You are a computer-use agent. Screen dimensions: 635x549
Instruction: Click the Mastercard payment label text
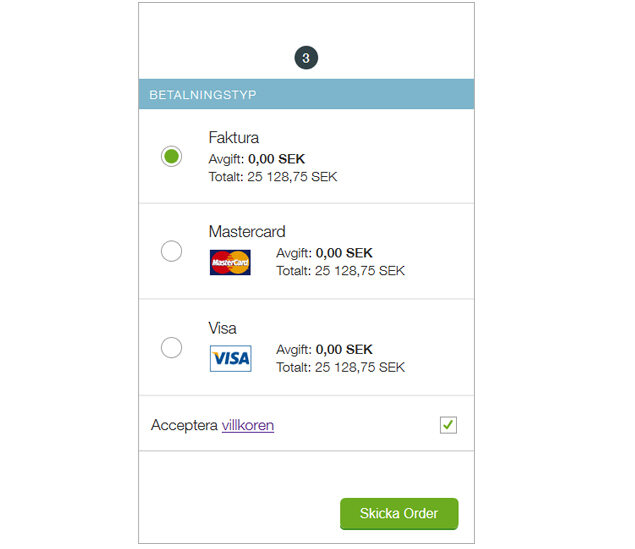(x=247, y=232)
